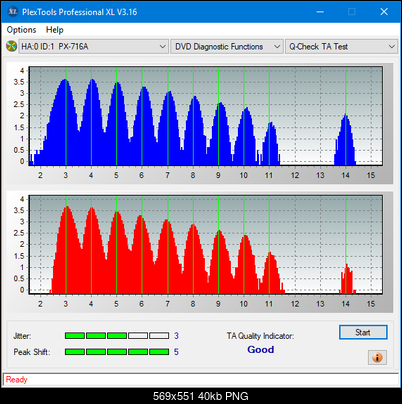Click the 'Jitter:' label

click(22, 336)
